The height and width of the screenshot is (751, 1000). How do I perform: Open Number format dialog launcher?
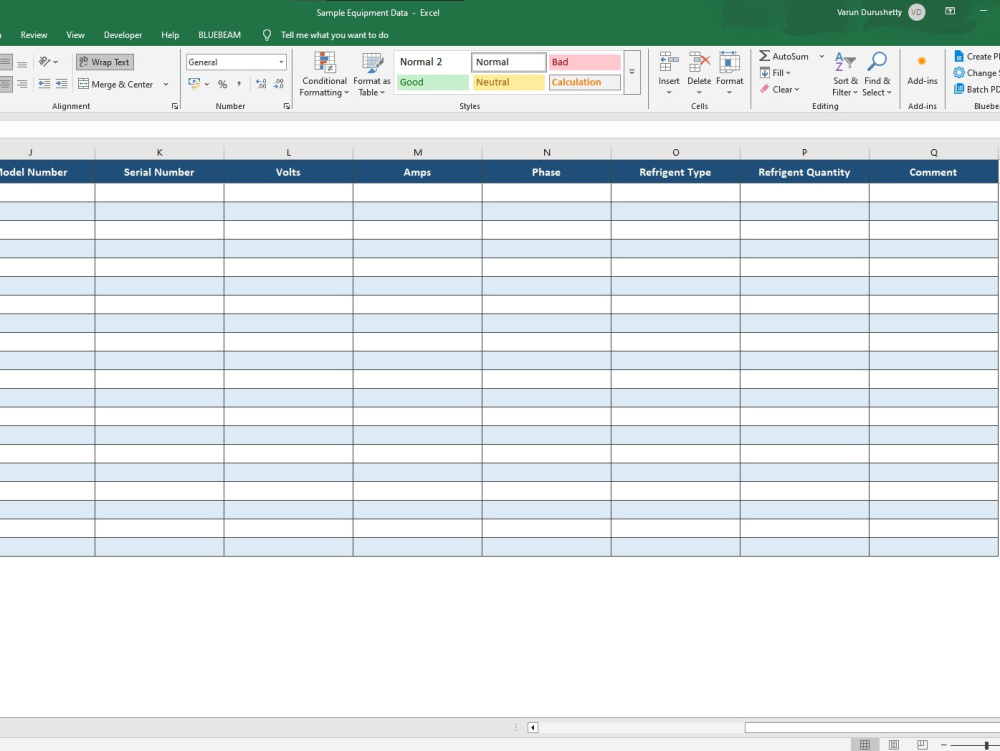286,106
